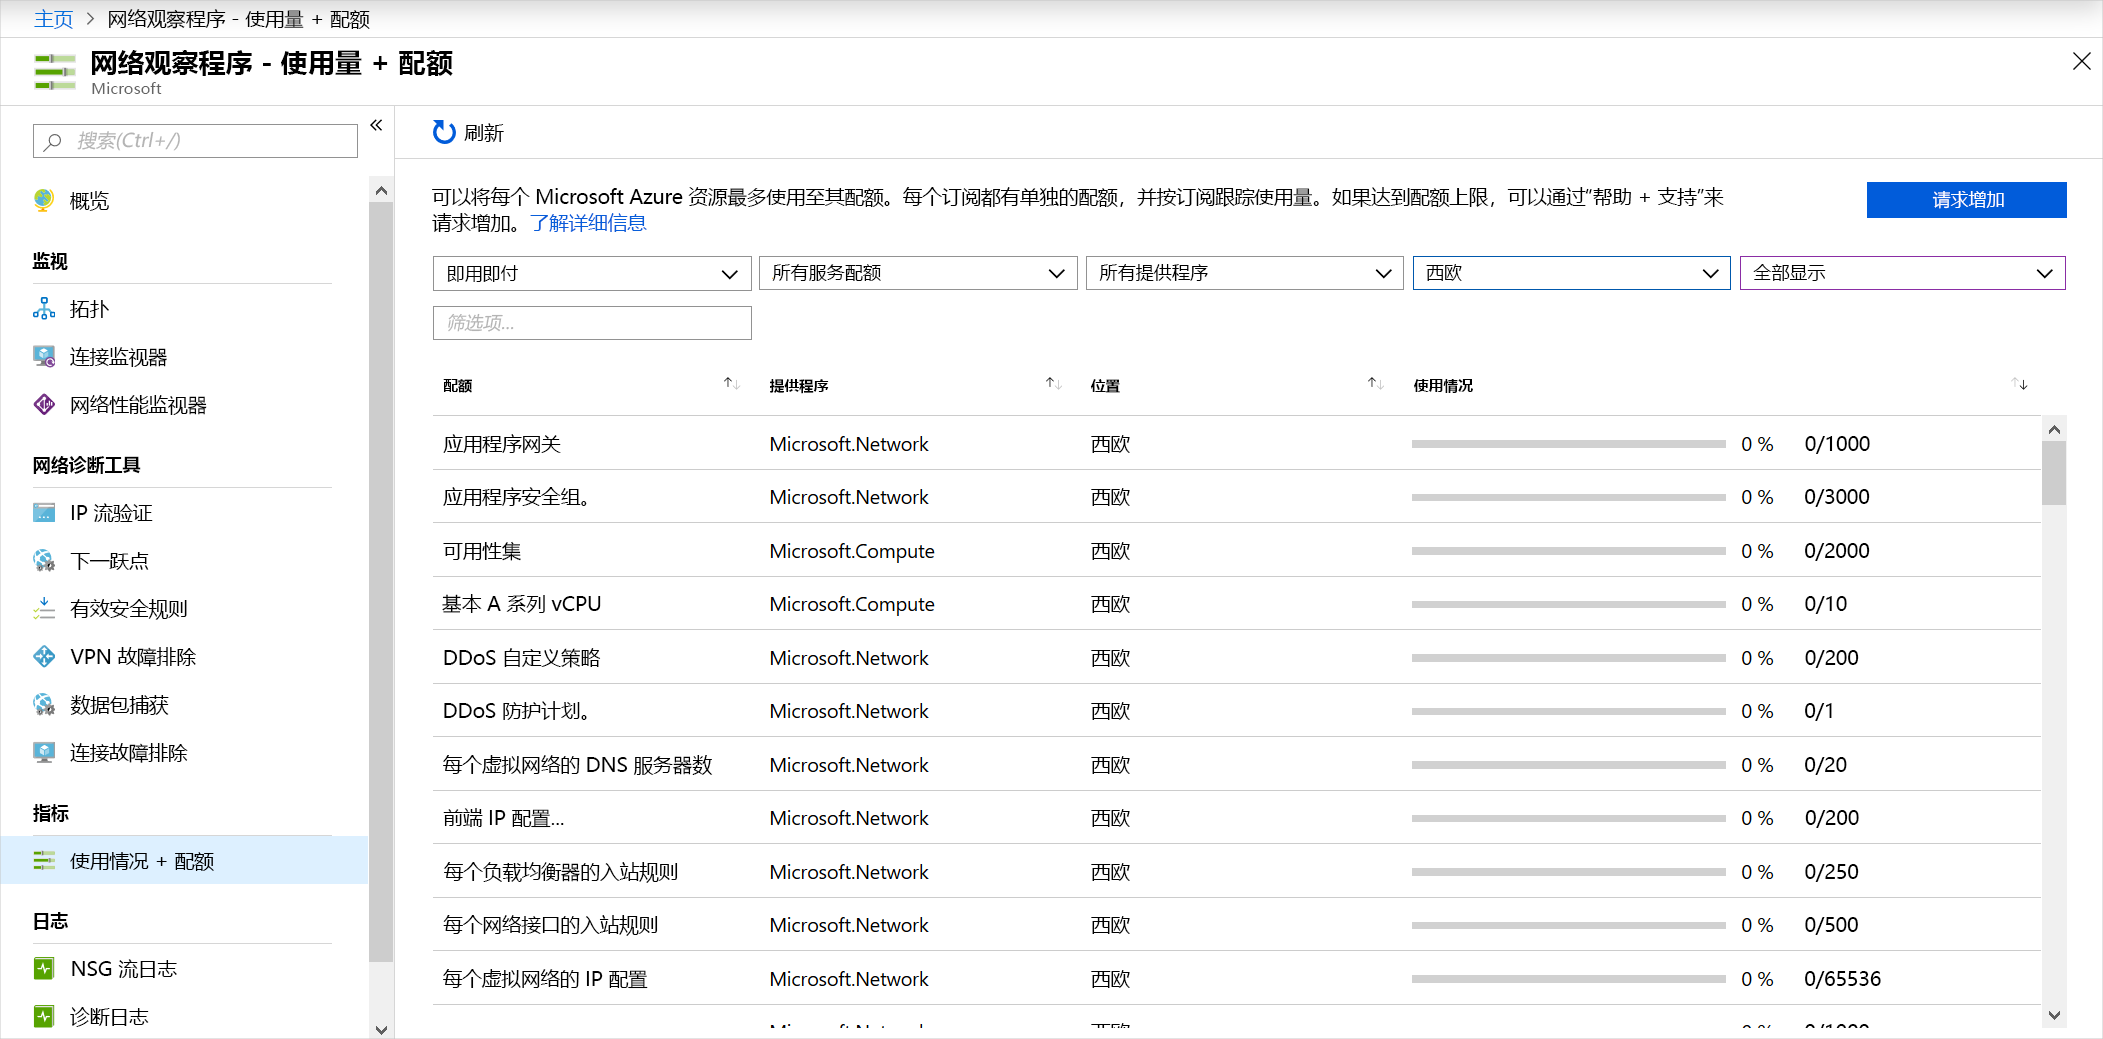2103x1039 pixels.
Task: Close the blade with the X button
Action: [x=2082, y=62]
